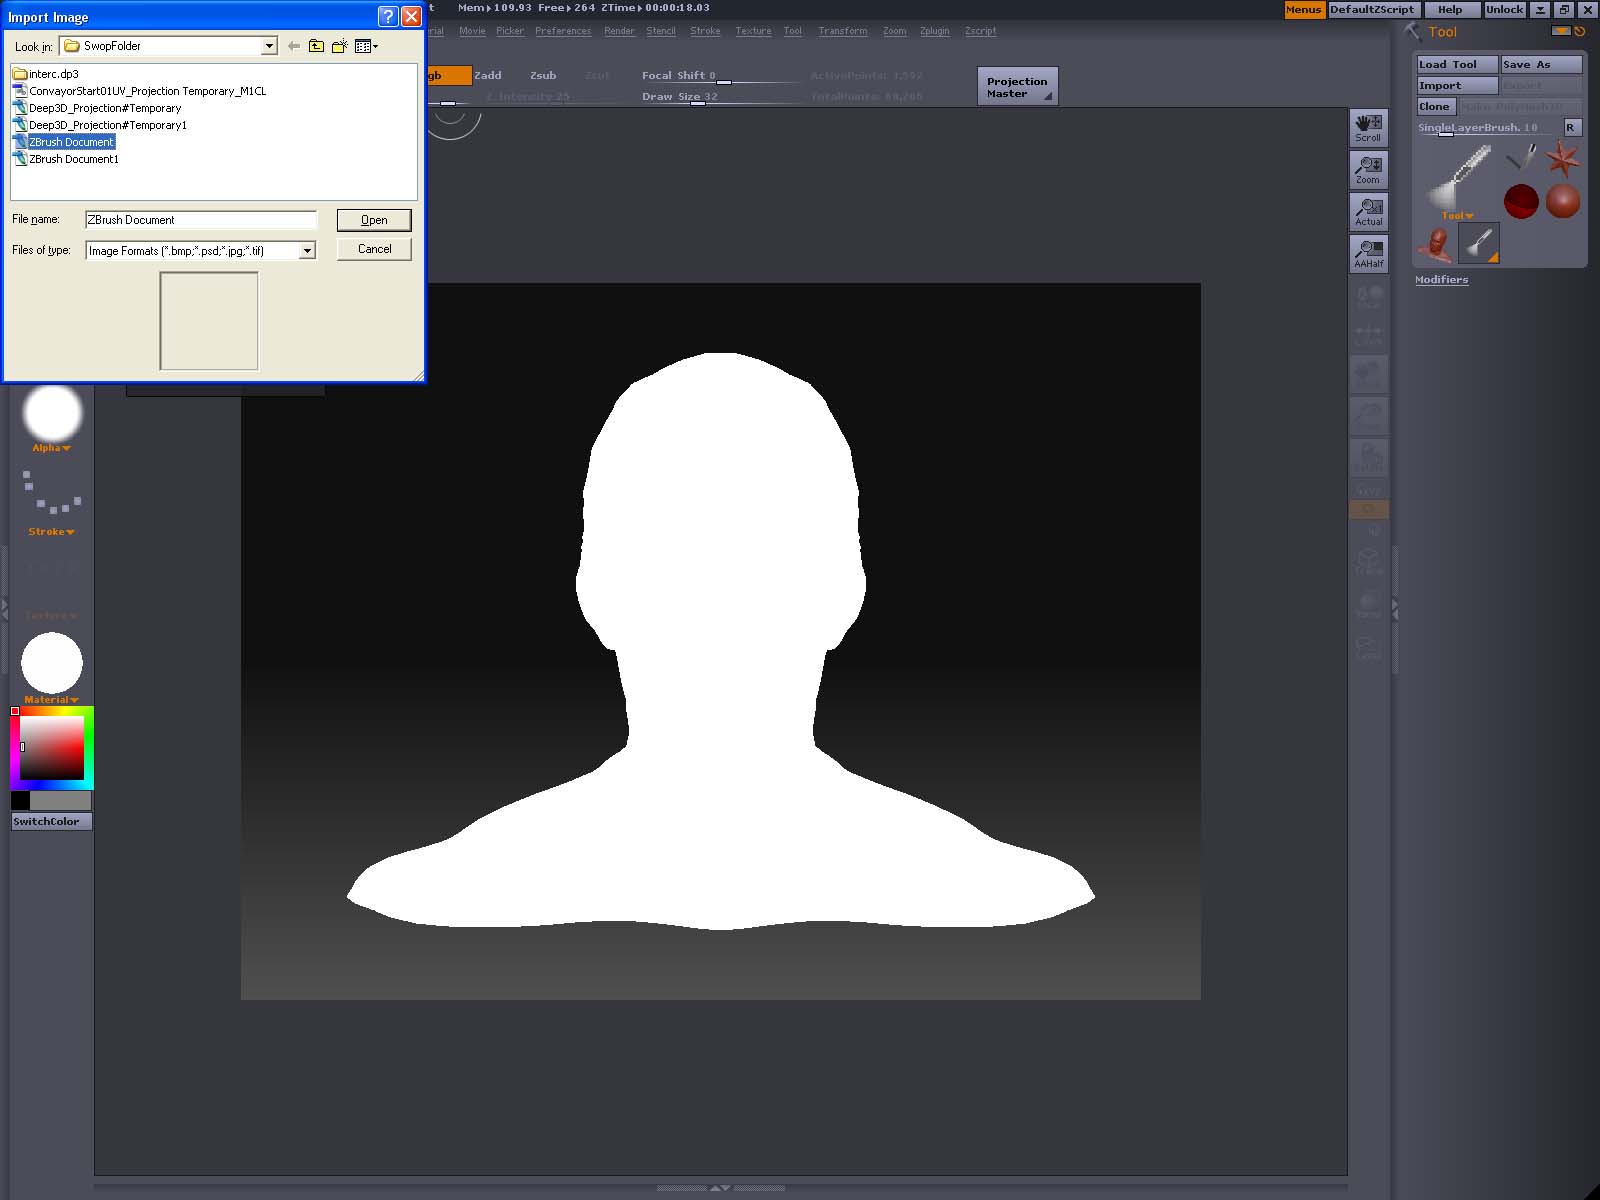Click the Load Tool button

coord(1456,64)
